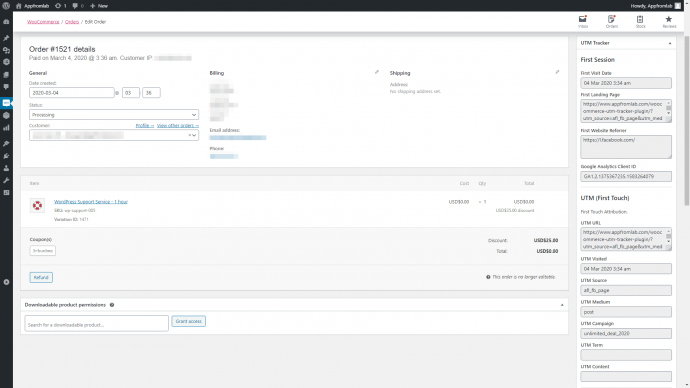Viewport: 690px width, 388px height.
Task: Select the First Visit Date field
Action: (626, 83)
